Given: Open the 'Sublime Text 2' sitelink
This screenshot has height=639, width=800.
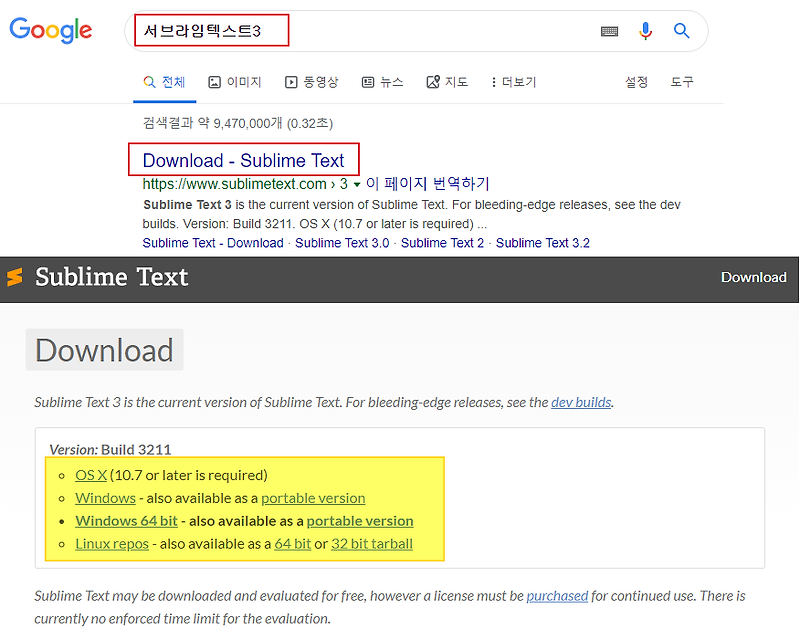Looking at the screenshot, I should click(x=442, y=243).
